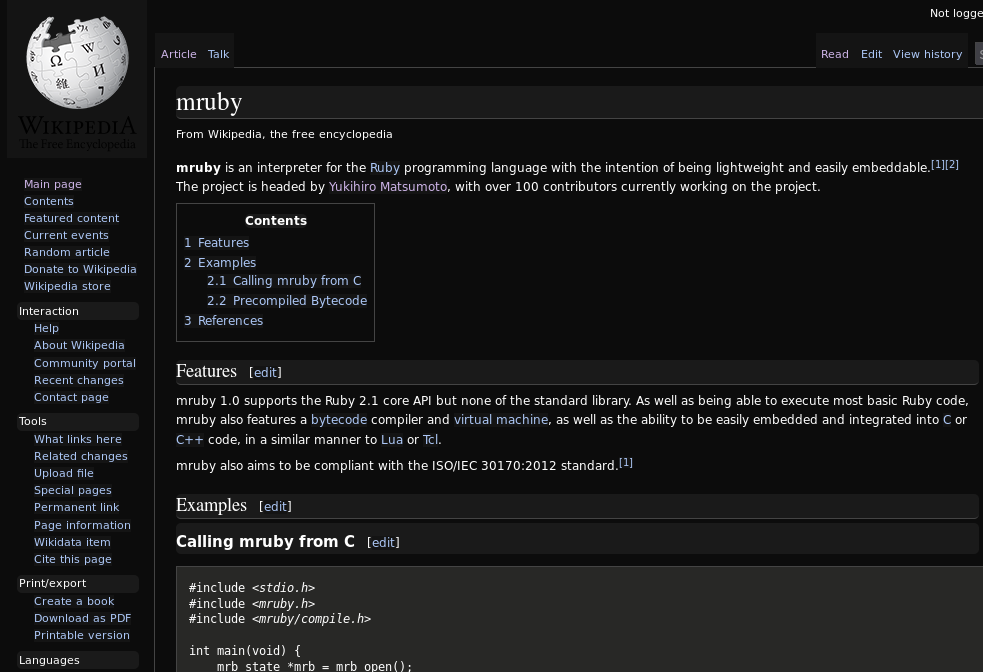This screenshot has height=672, width=983.
Task: Collapse the Interaction sidebar section
Action: coord(78,311)
